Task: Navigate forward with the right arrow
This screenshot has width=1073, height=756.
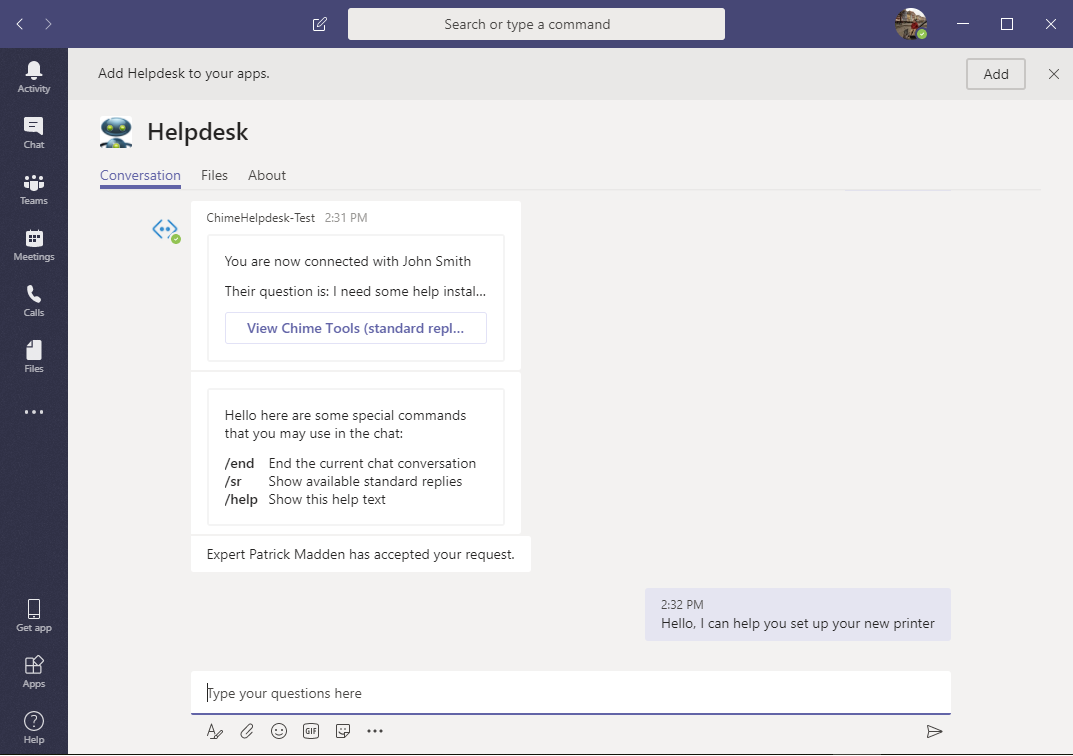Action: click(48, 24)
